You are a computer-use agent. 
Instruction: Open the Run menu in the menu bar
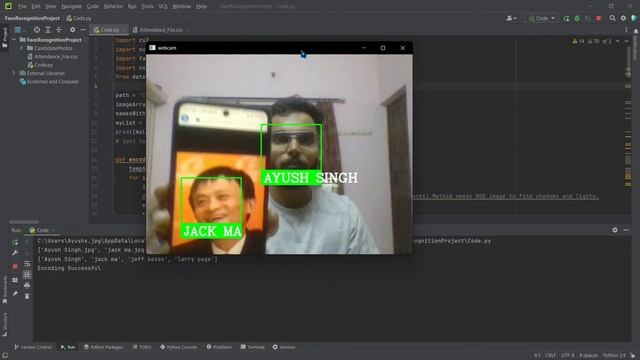(x=132, y=7)
